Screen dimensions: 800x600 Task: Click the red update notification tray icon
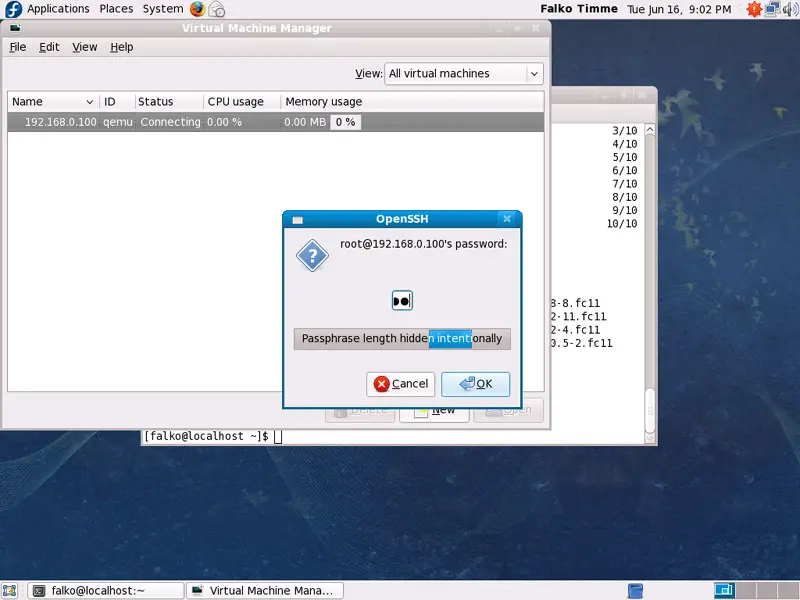point(753,9)
